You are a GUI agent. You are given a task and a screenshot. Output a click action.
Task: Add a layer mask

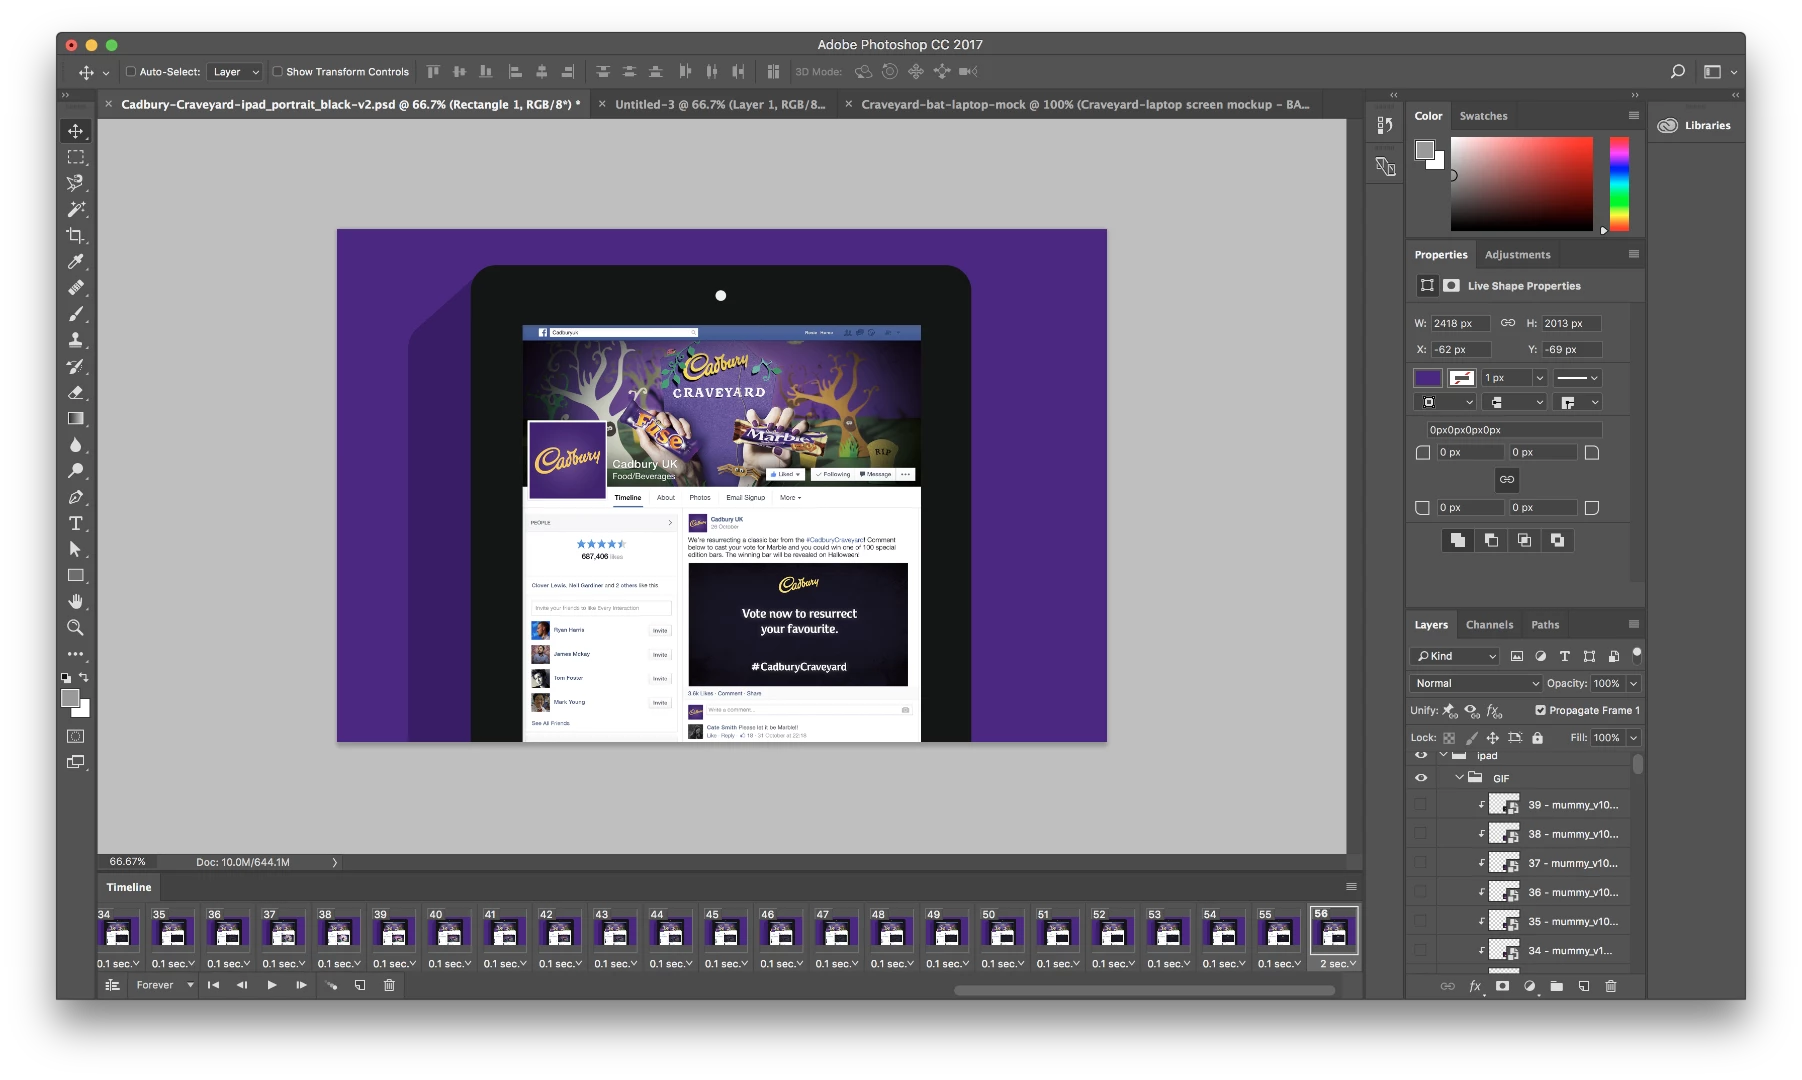[x=1502, y=986]
